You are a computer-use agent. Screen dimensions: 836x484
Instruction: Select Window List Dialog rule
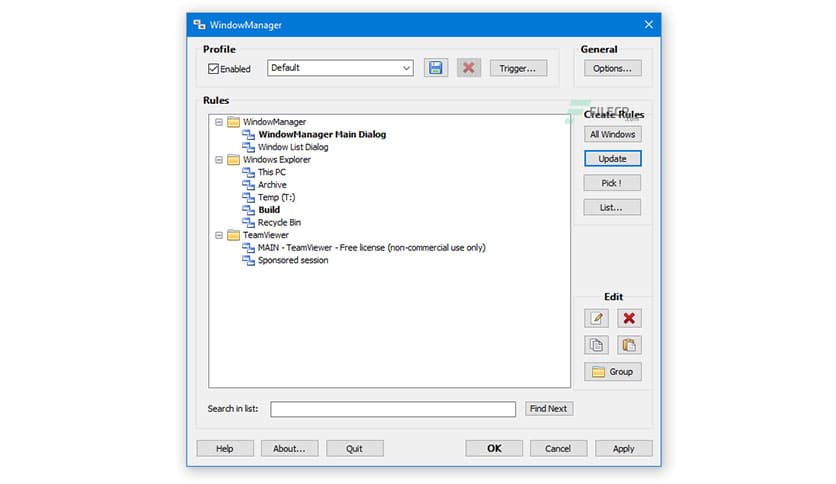click(x=293, y=147)
